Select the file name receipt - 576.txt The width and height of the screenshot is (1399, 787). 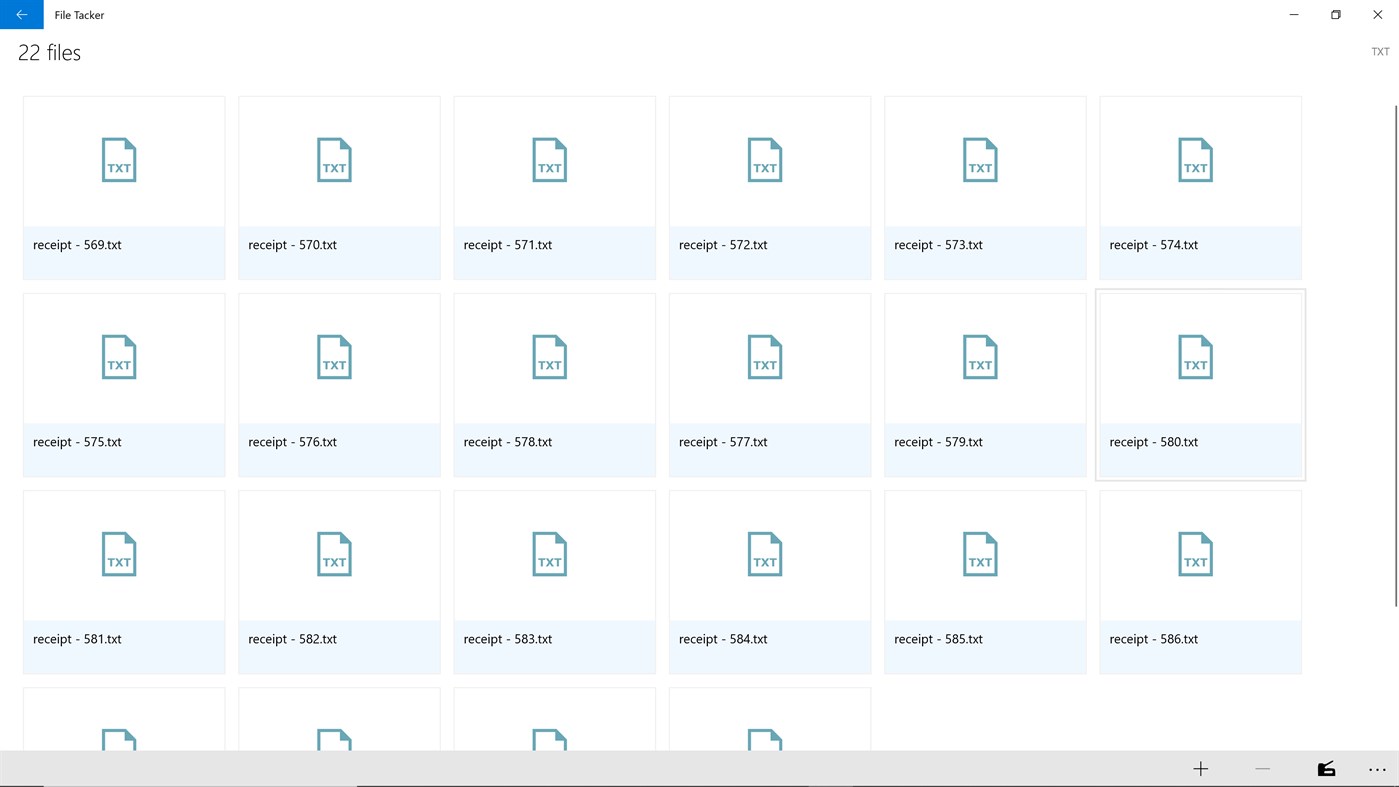pos(292,442)
